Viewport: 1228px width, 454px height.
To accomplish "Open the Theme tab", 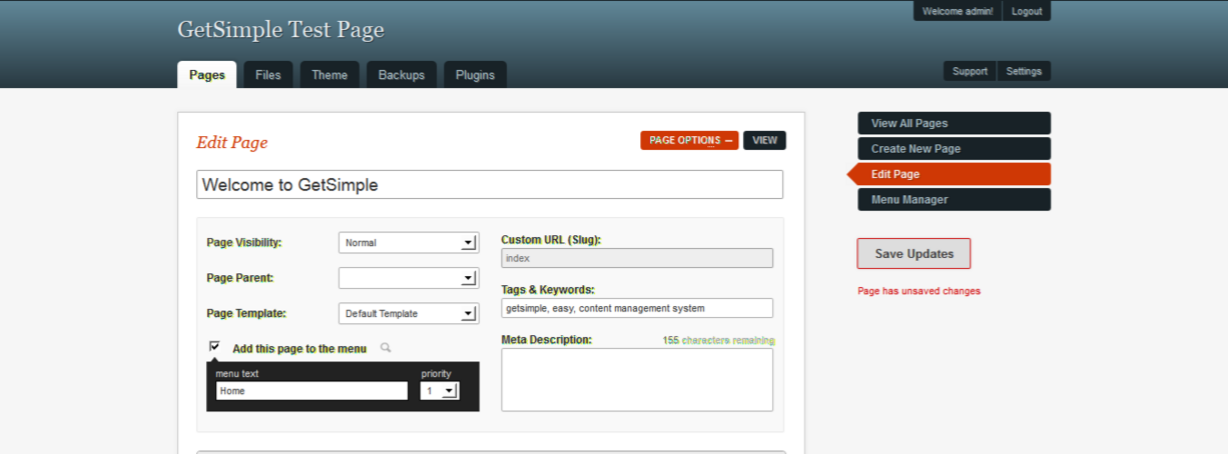I will point(329,75).
